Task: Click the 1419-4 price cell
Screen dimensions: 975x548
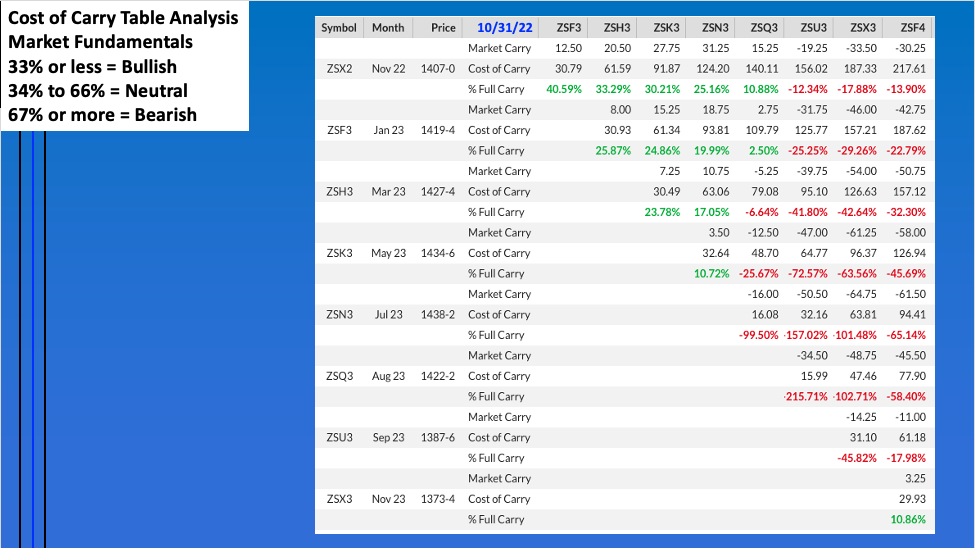Action: (x=438, y=130)
